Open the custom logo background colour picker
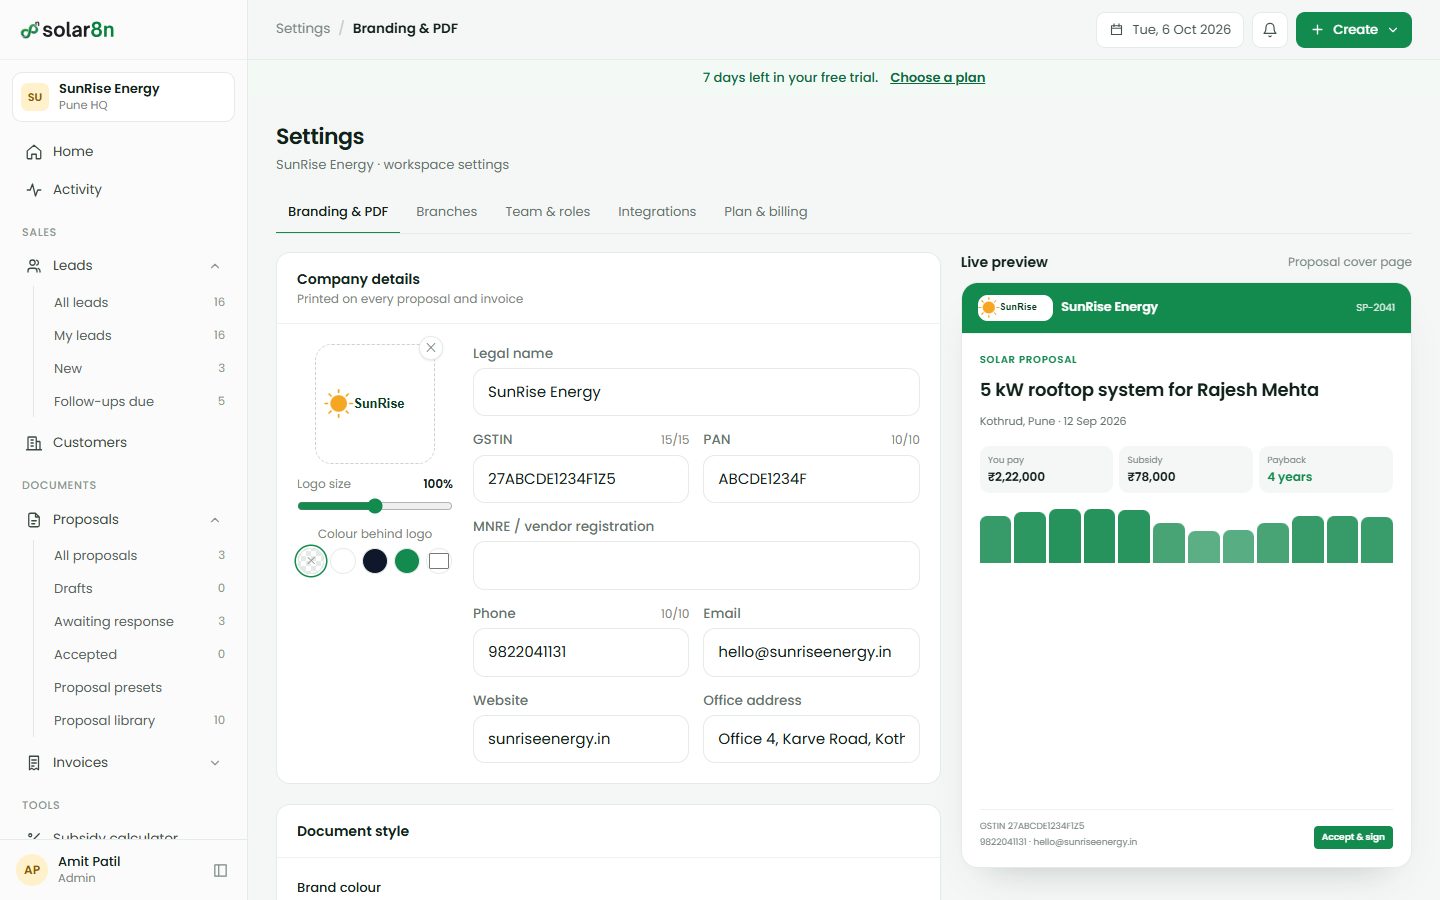The height and width of the screenshot is (900, 1440). coord(439,561)
